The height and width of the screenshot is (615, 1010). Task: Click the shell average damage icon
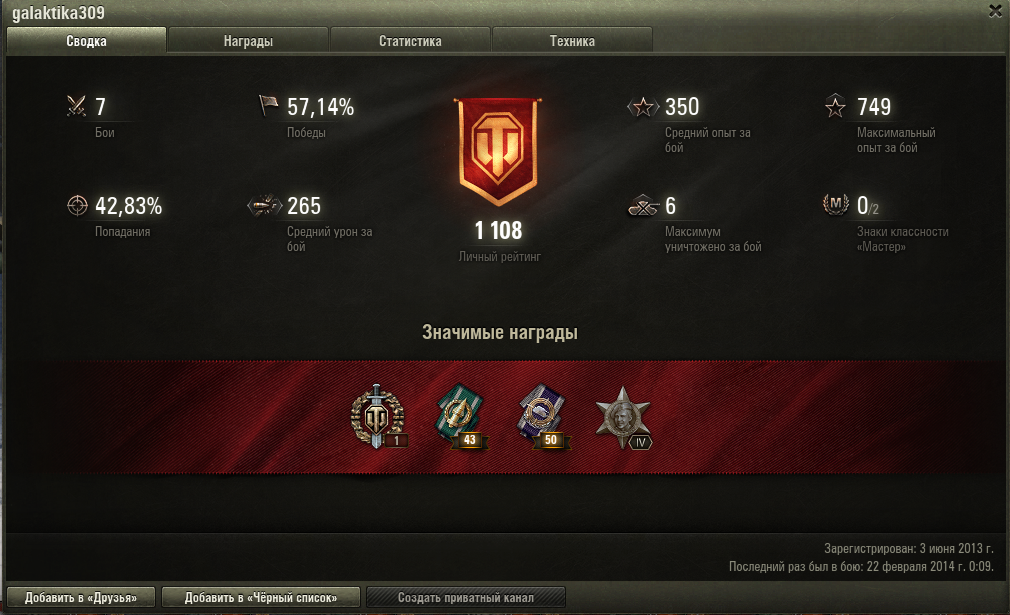point(265,206)
